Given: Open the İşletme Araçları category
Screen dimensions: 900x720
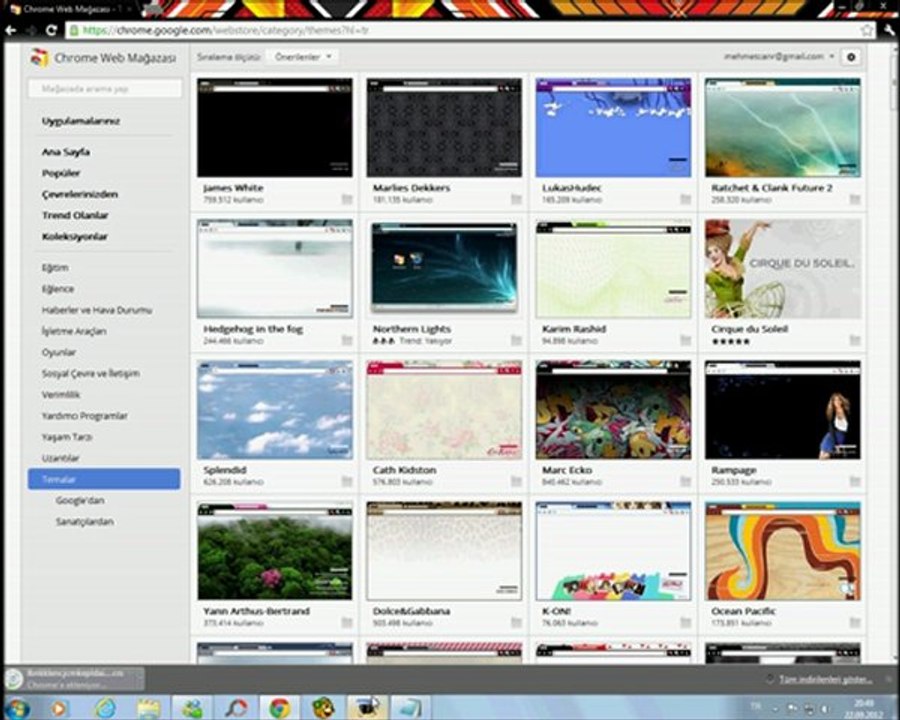Looking at the screenshot, I should 73,331.
